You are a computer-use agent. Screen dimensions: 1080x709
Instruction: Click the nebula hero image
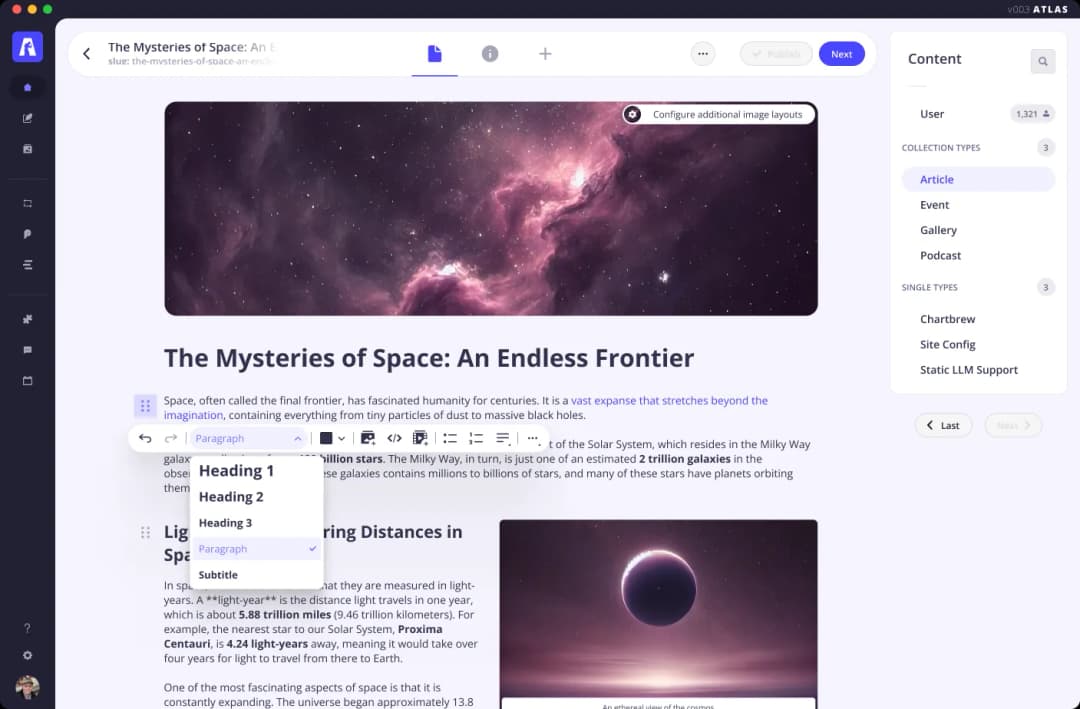[491, 209]
